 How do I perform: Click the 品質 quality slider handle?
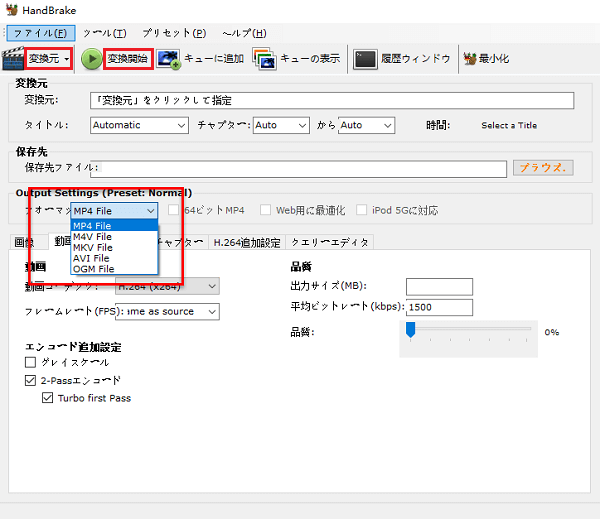pos(411,330)
